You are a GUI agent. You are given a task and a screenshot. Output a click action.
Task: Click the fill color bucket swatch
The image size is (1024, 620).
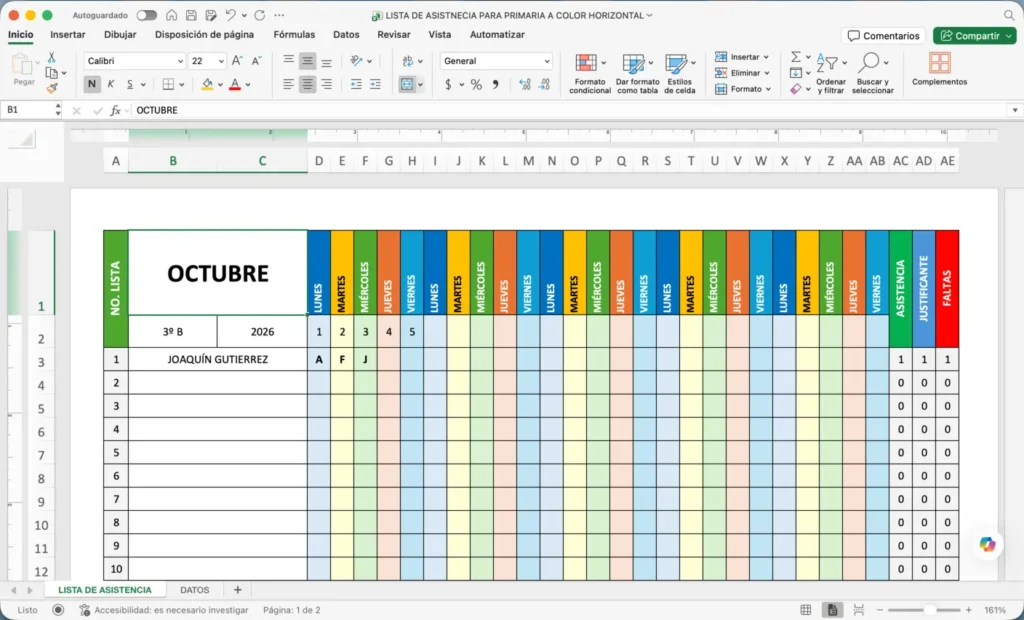point(207,84)
